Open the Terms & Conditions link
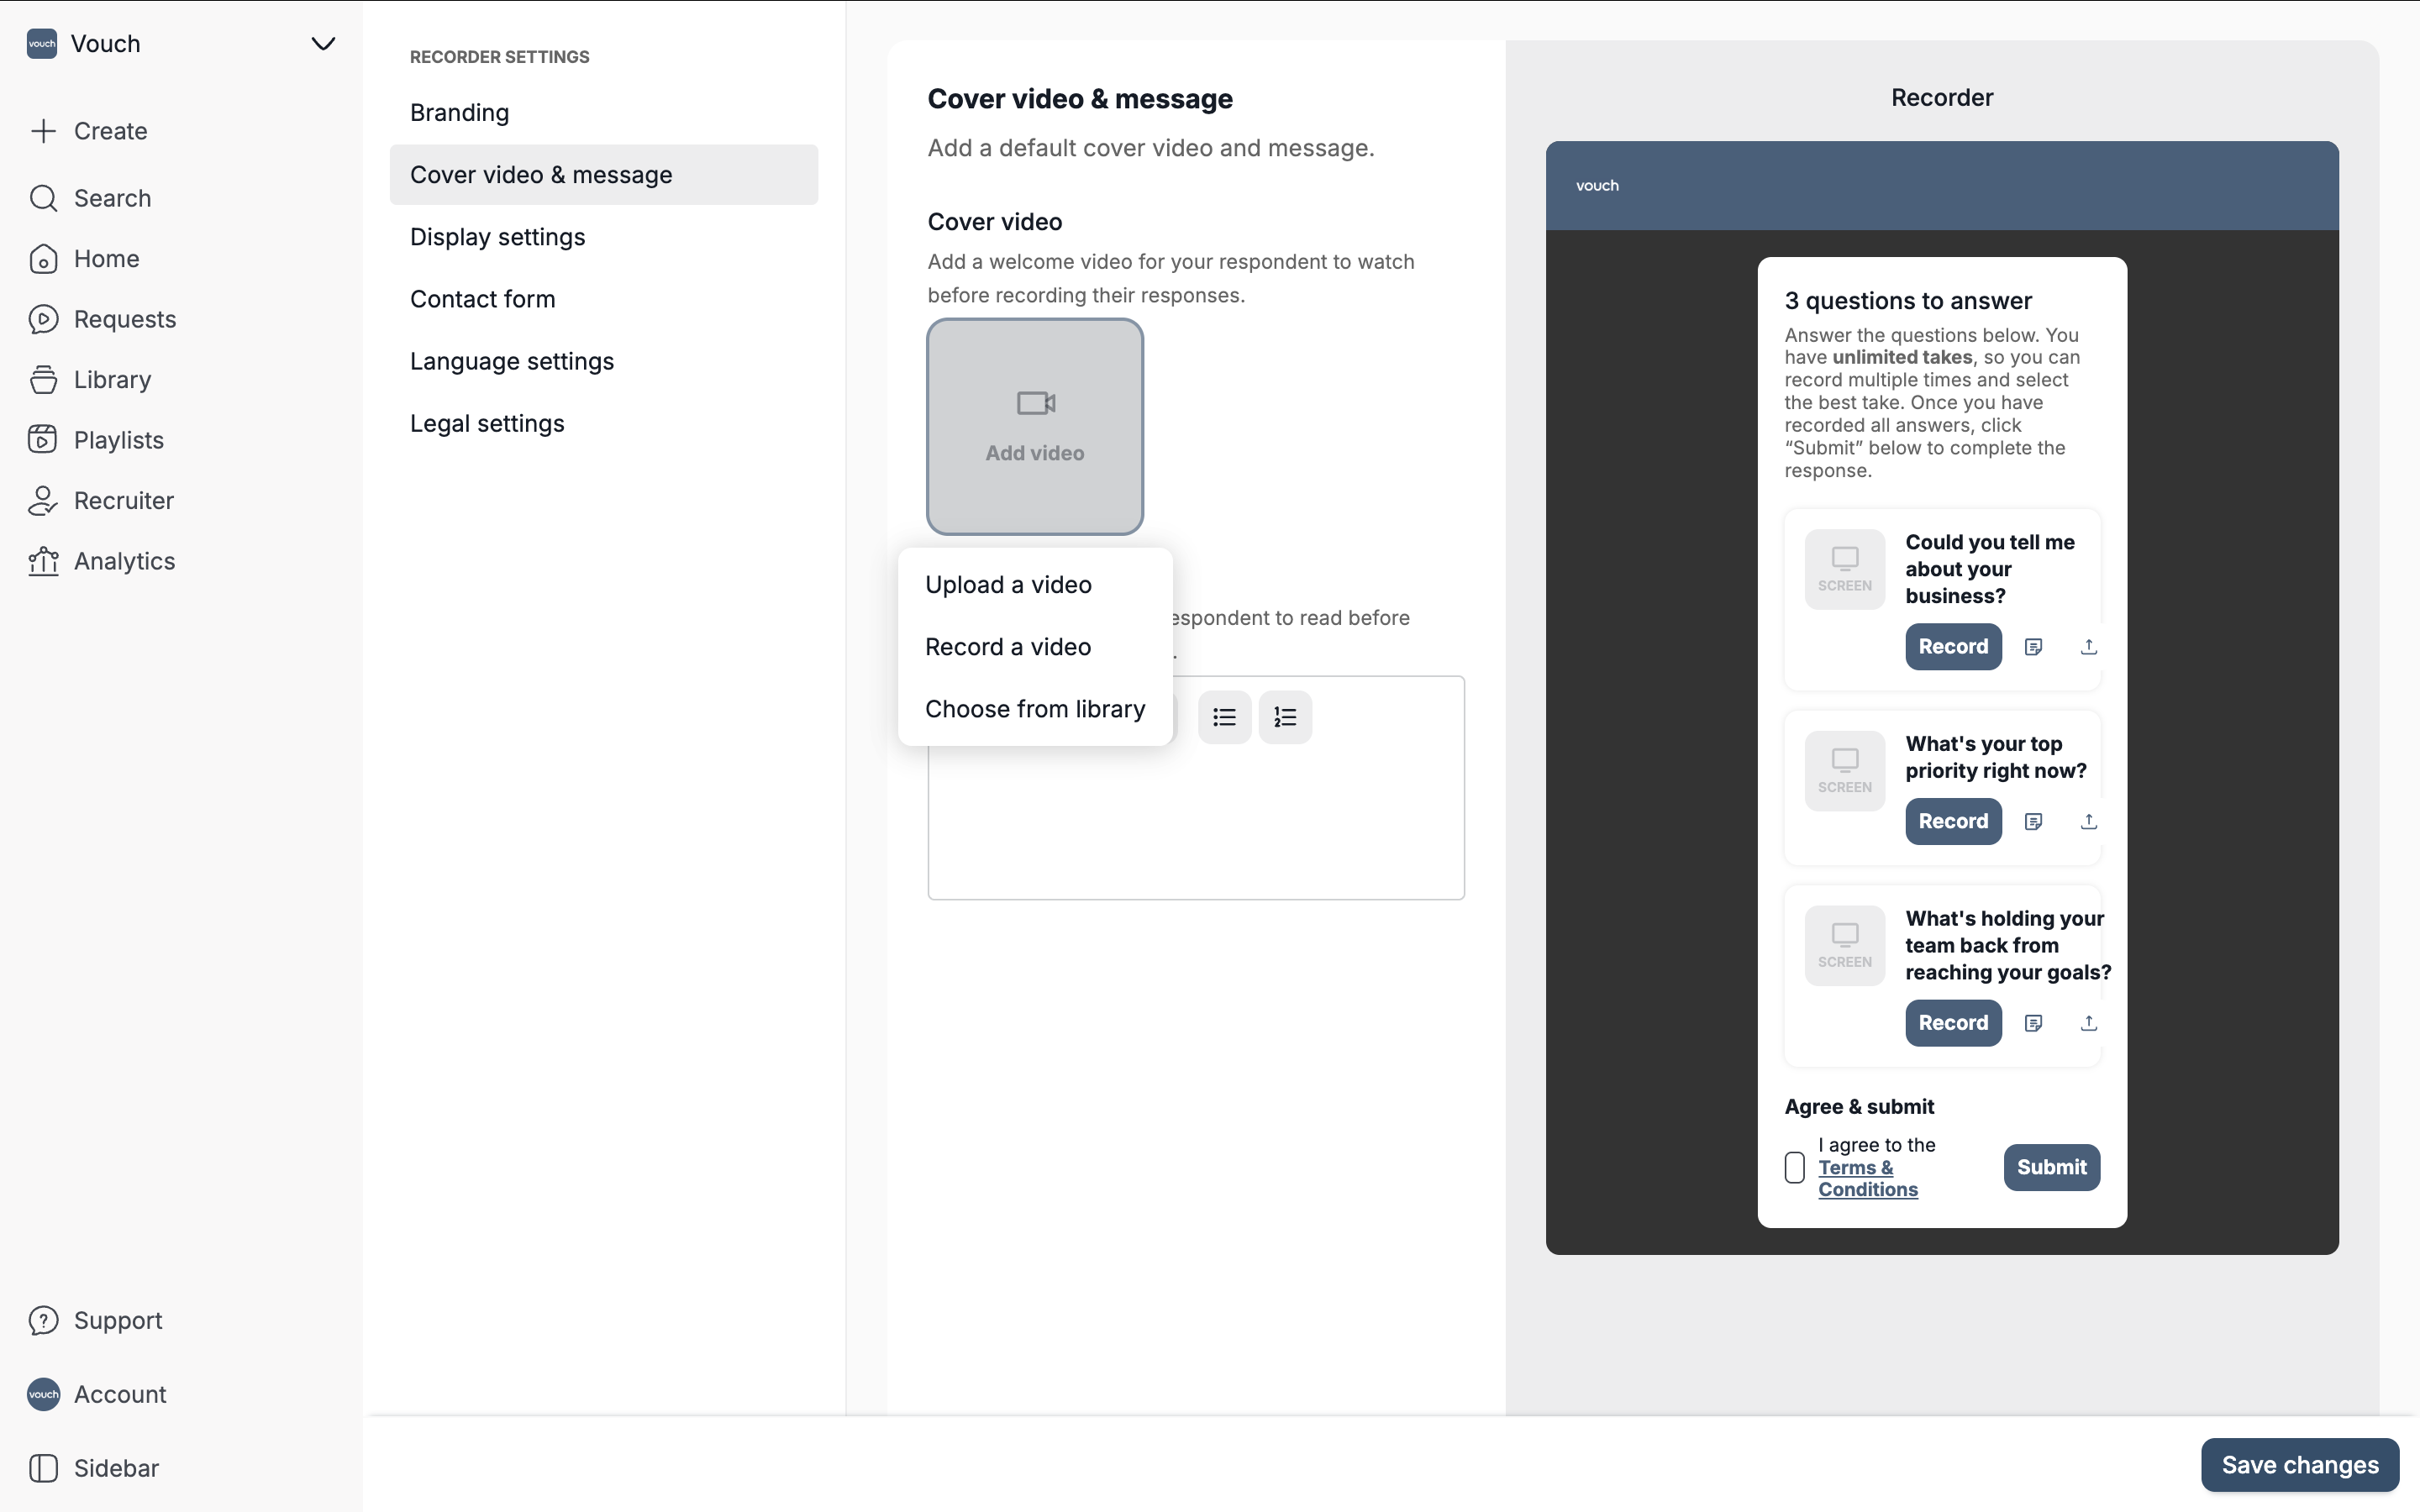Viewport: 2420px width, 1512px height. (x=1867, y=1179)
